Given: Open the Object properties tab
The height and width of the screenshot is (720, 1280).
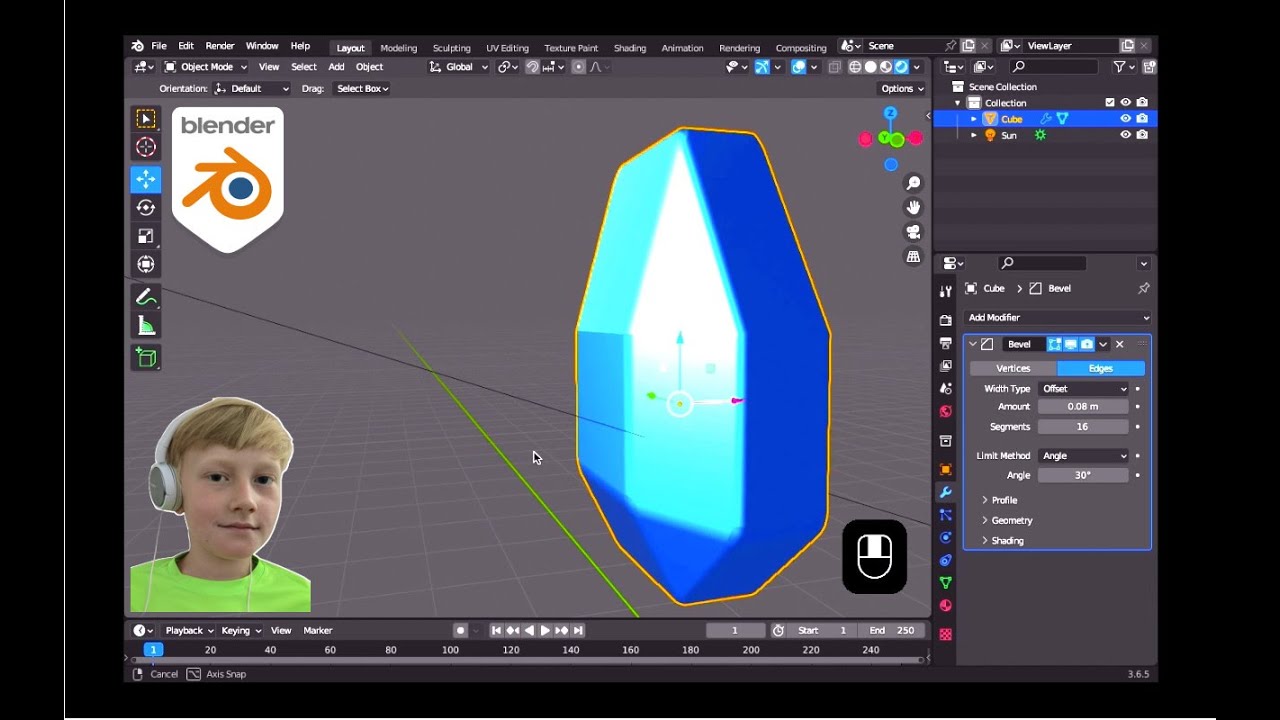Looking at the screenshot, I should [946, 469].
